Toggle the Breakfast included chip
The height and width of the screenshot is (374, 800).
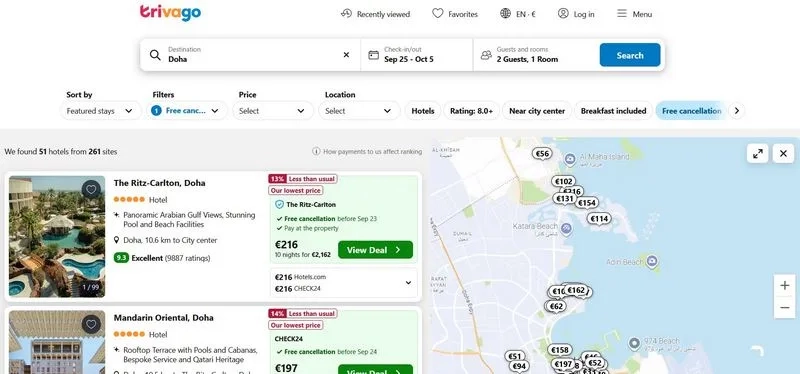tap(613, 111)
